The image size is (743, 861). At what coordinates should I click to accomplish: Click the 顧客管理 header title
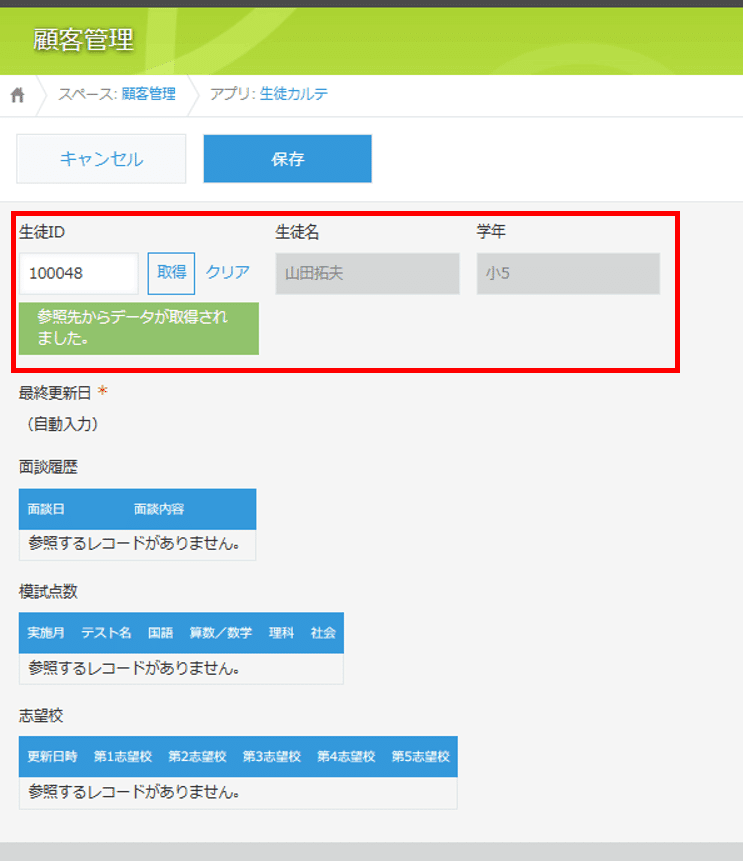83,40
